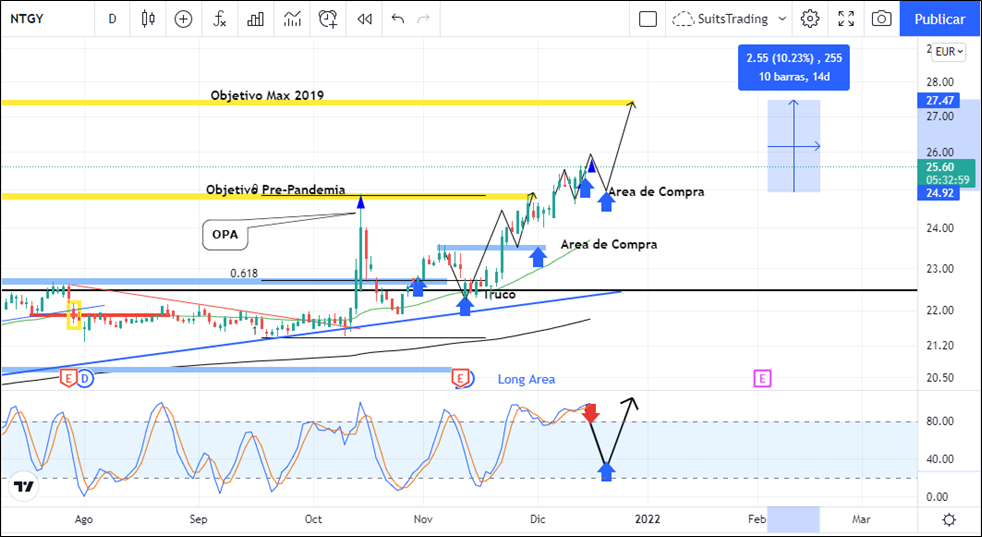Screen dimensions: 982x537
Task: Undo the last chart action
Action: tap(398, 19)
